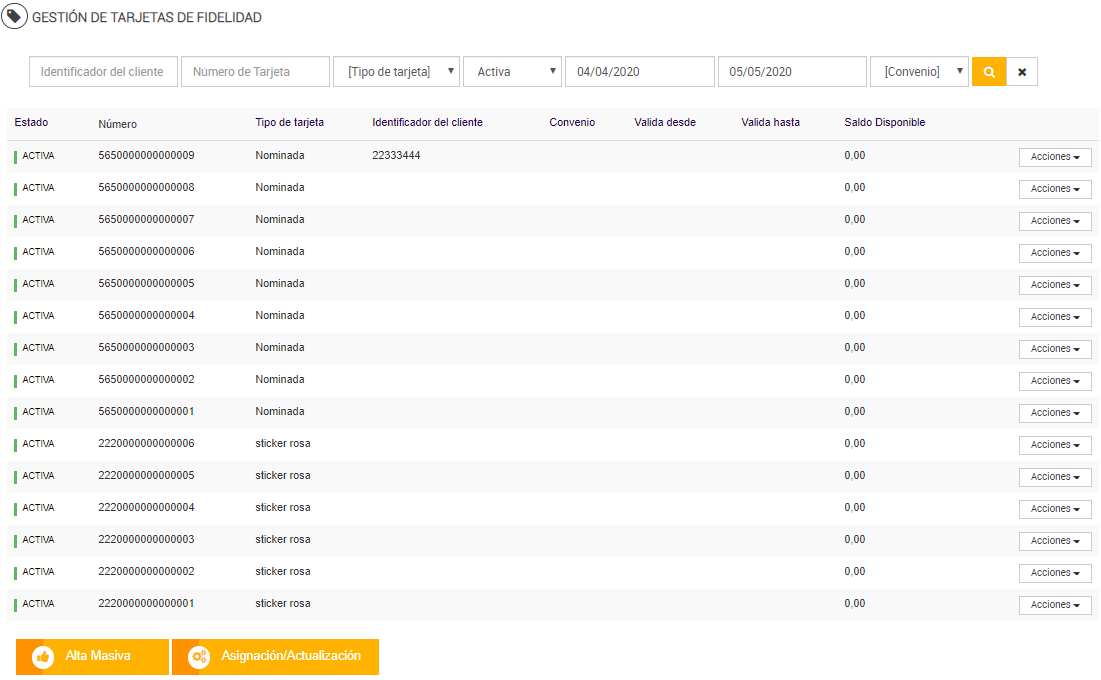
Task: Select the start date field 04/04/2020
Action: 640,72
